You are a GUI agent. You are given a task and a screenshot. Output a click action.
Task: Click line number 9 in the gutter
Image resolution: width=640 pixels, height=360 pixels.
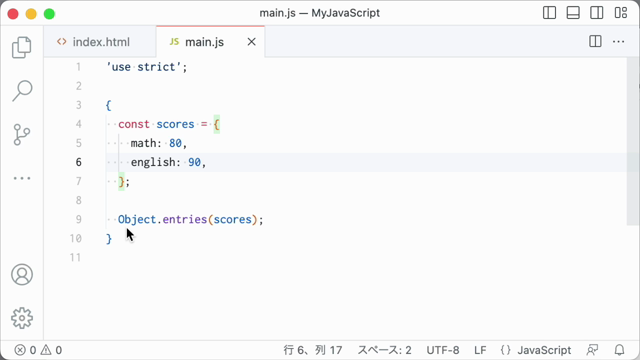[x=78, y=220]
